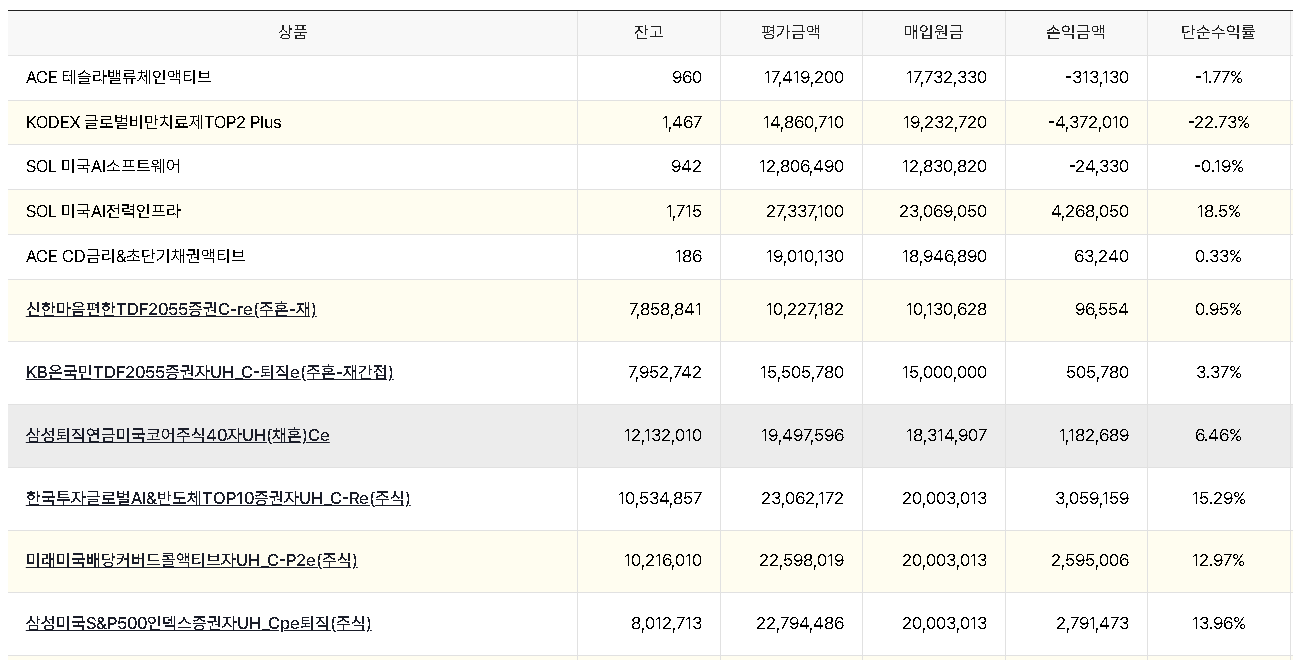Click the purchase principal 10,130,628
The width and height of the screenshot is (1293, 660).
pyautogui.click(x=947, y=310)
